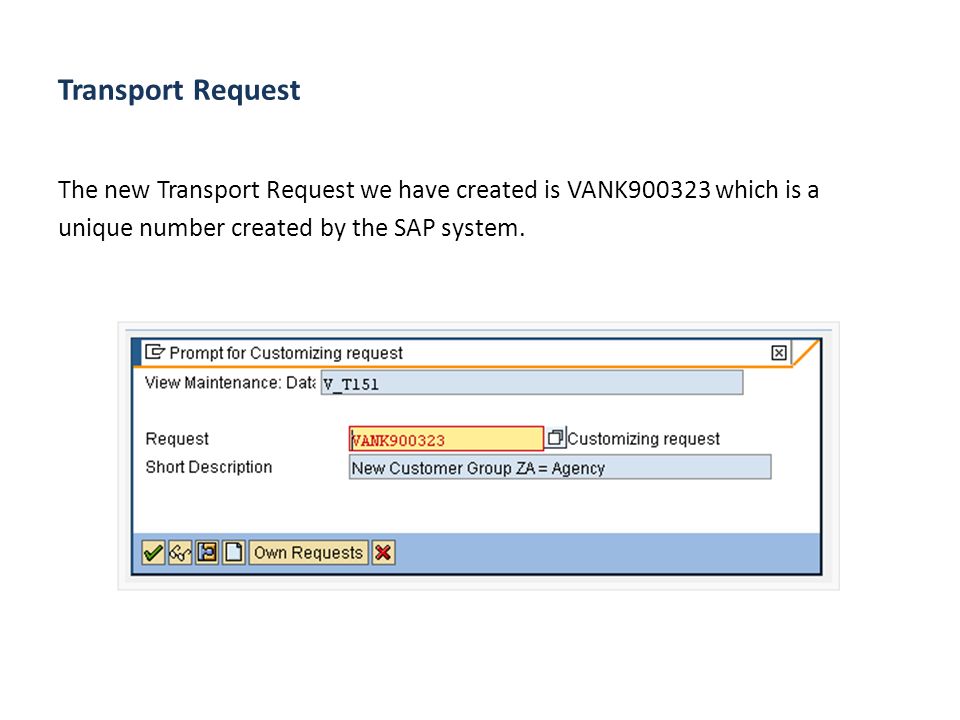Click into the Request field VANK900323

coord(446,439)
